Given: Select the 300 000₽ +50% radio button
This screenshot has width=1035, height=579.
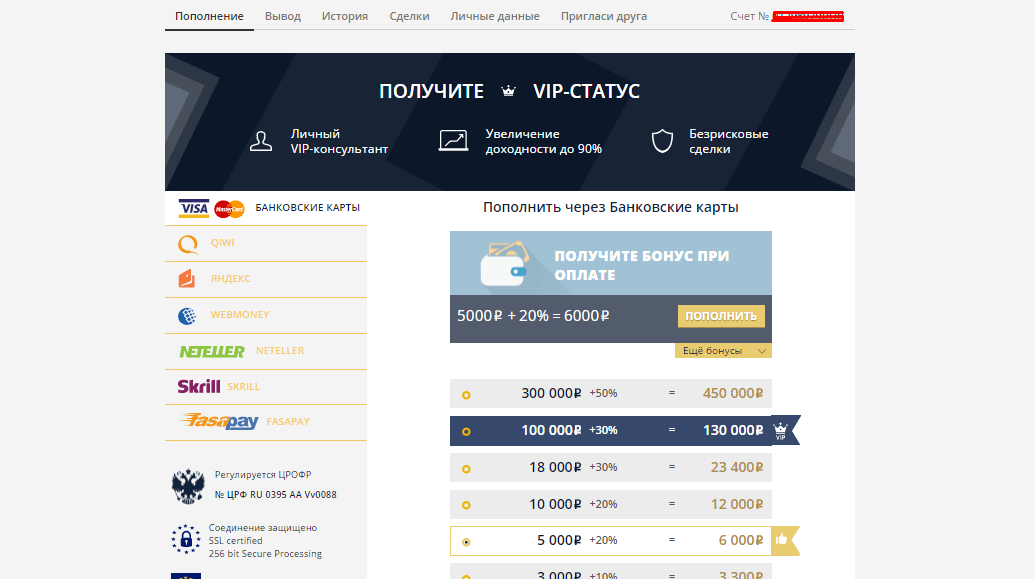Looking at the screenshot, I should [466, 395].
